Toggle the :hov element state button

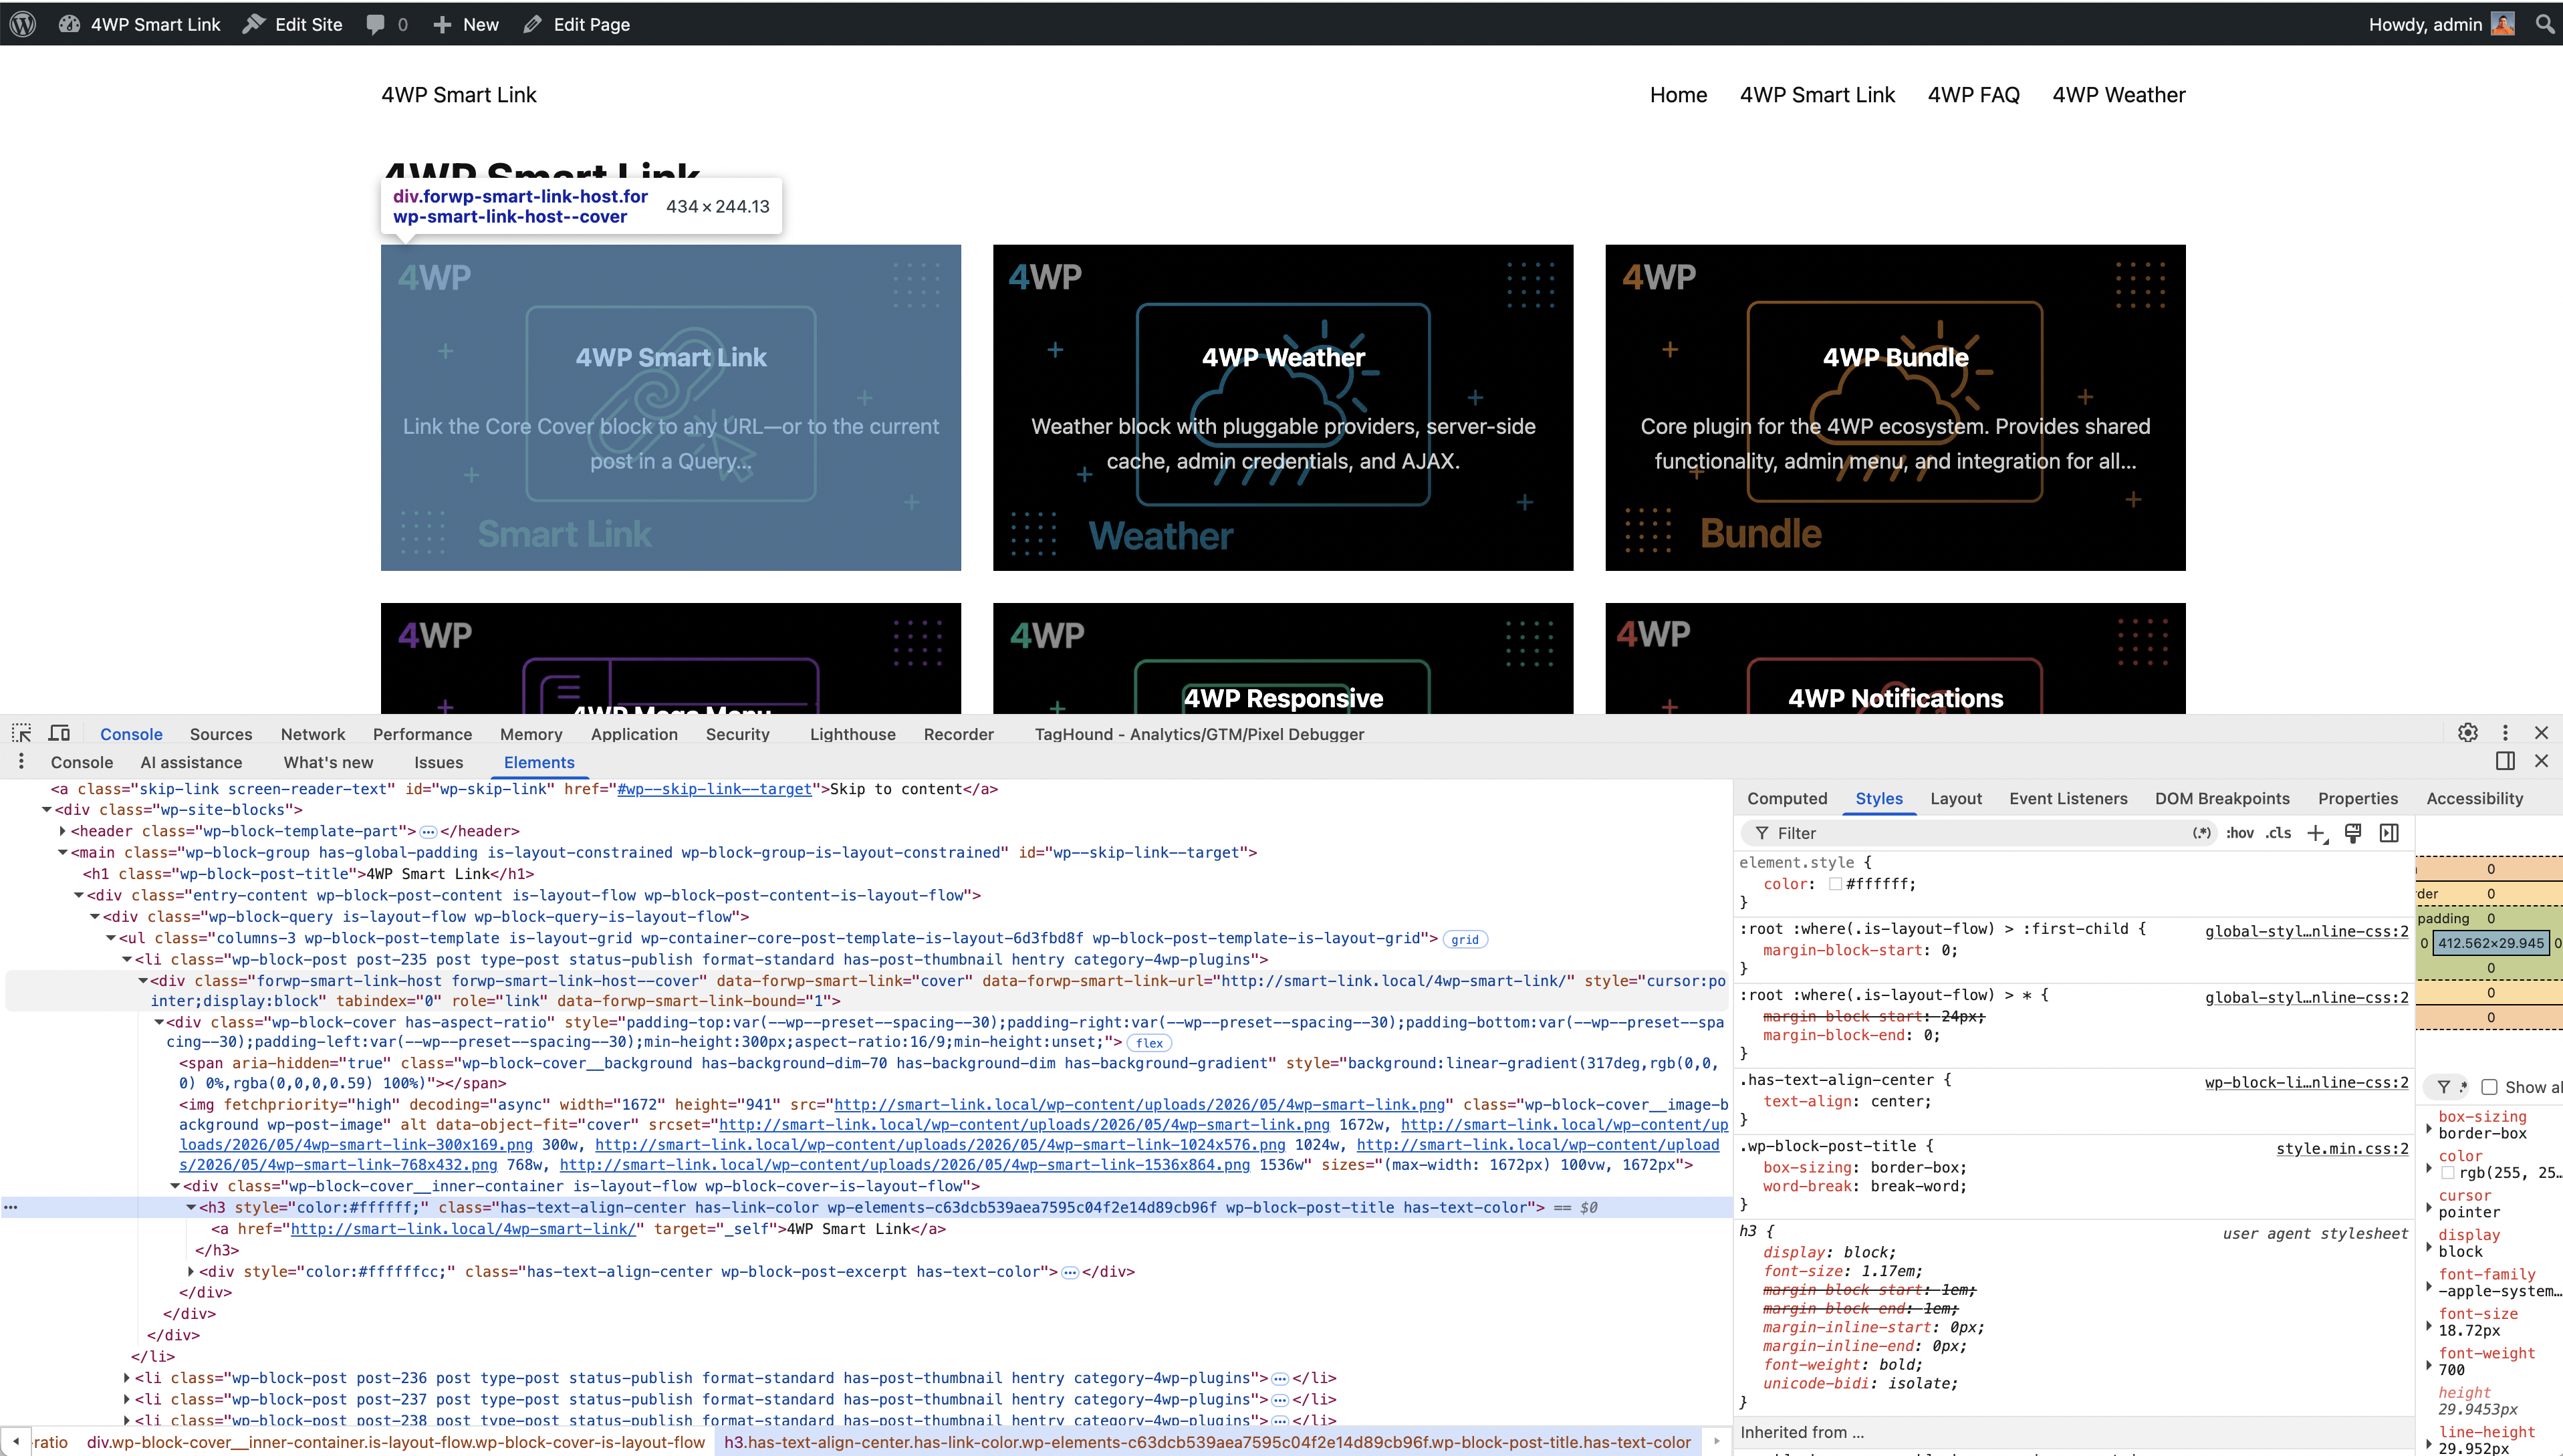[x=2240, y=833]
